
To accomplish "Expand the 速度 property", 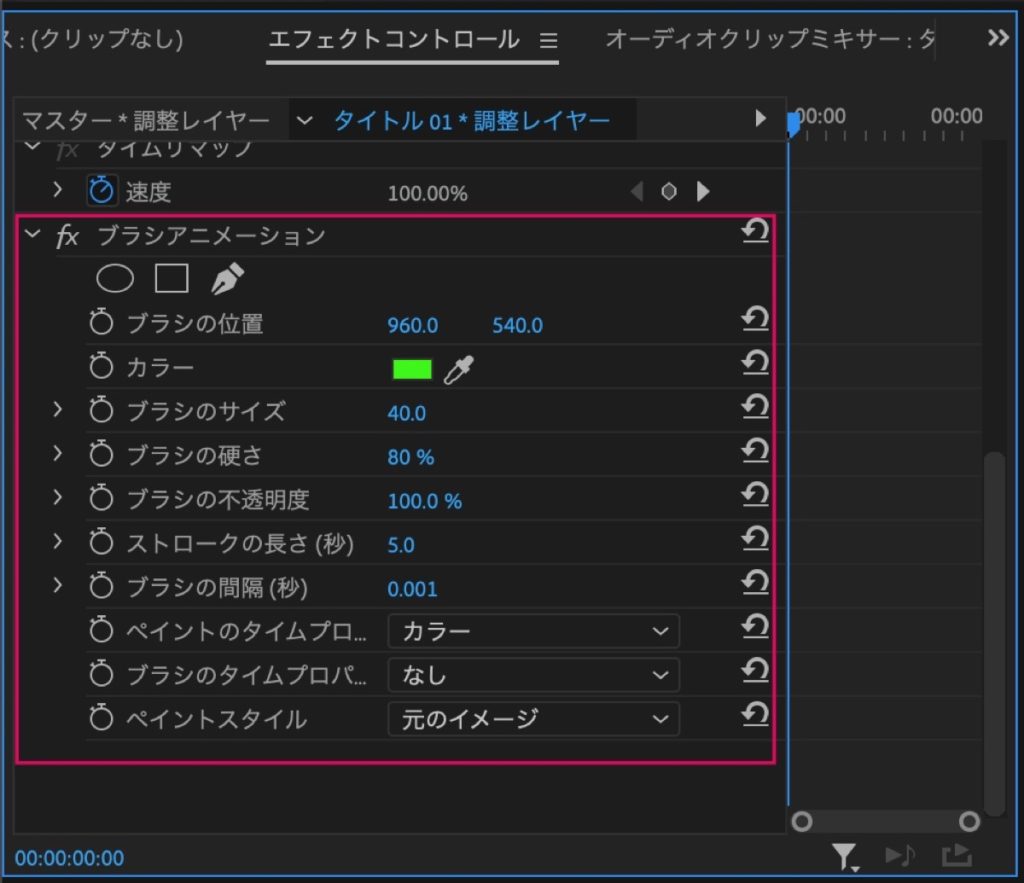I will point(57,190).
